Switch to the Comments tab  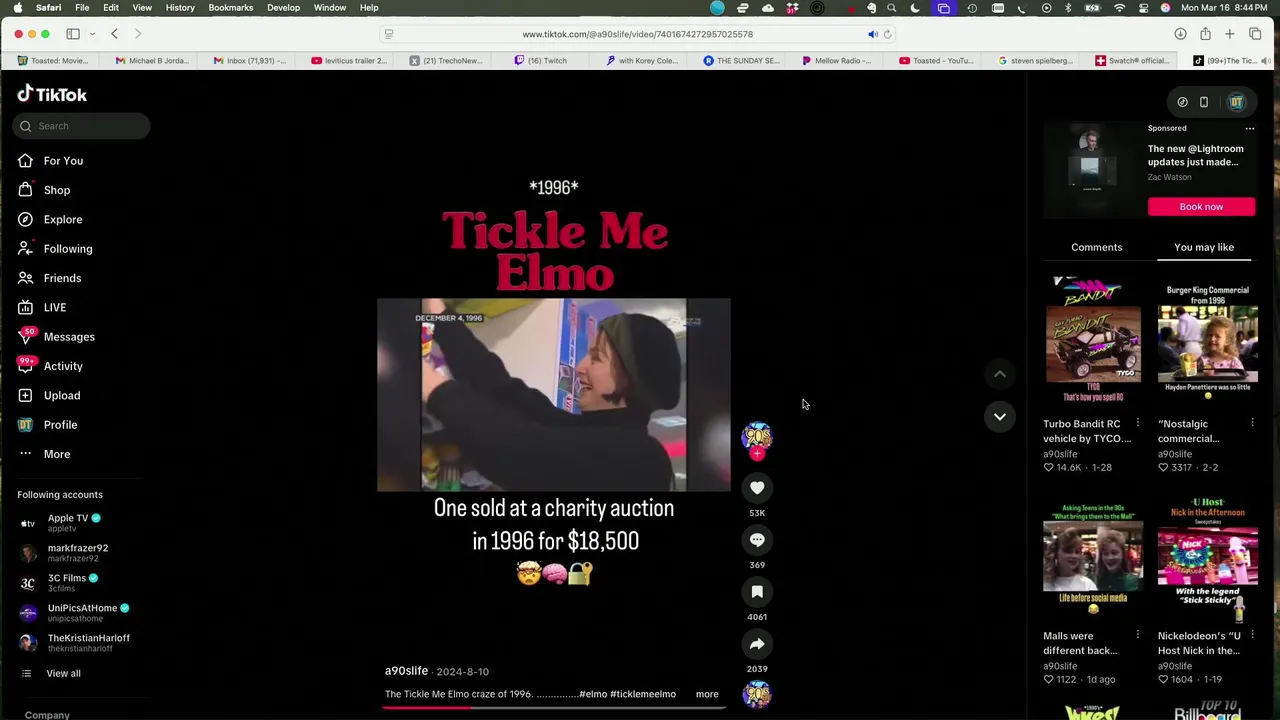1096,247
